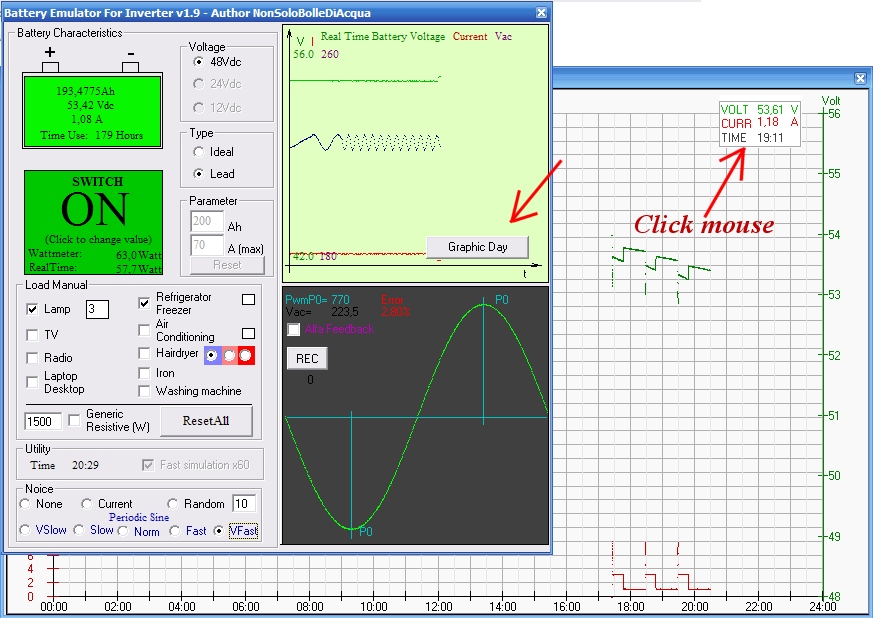Click the Generic Resistive wattage field
This screenshot has height=618, width=873.
43,421
